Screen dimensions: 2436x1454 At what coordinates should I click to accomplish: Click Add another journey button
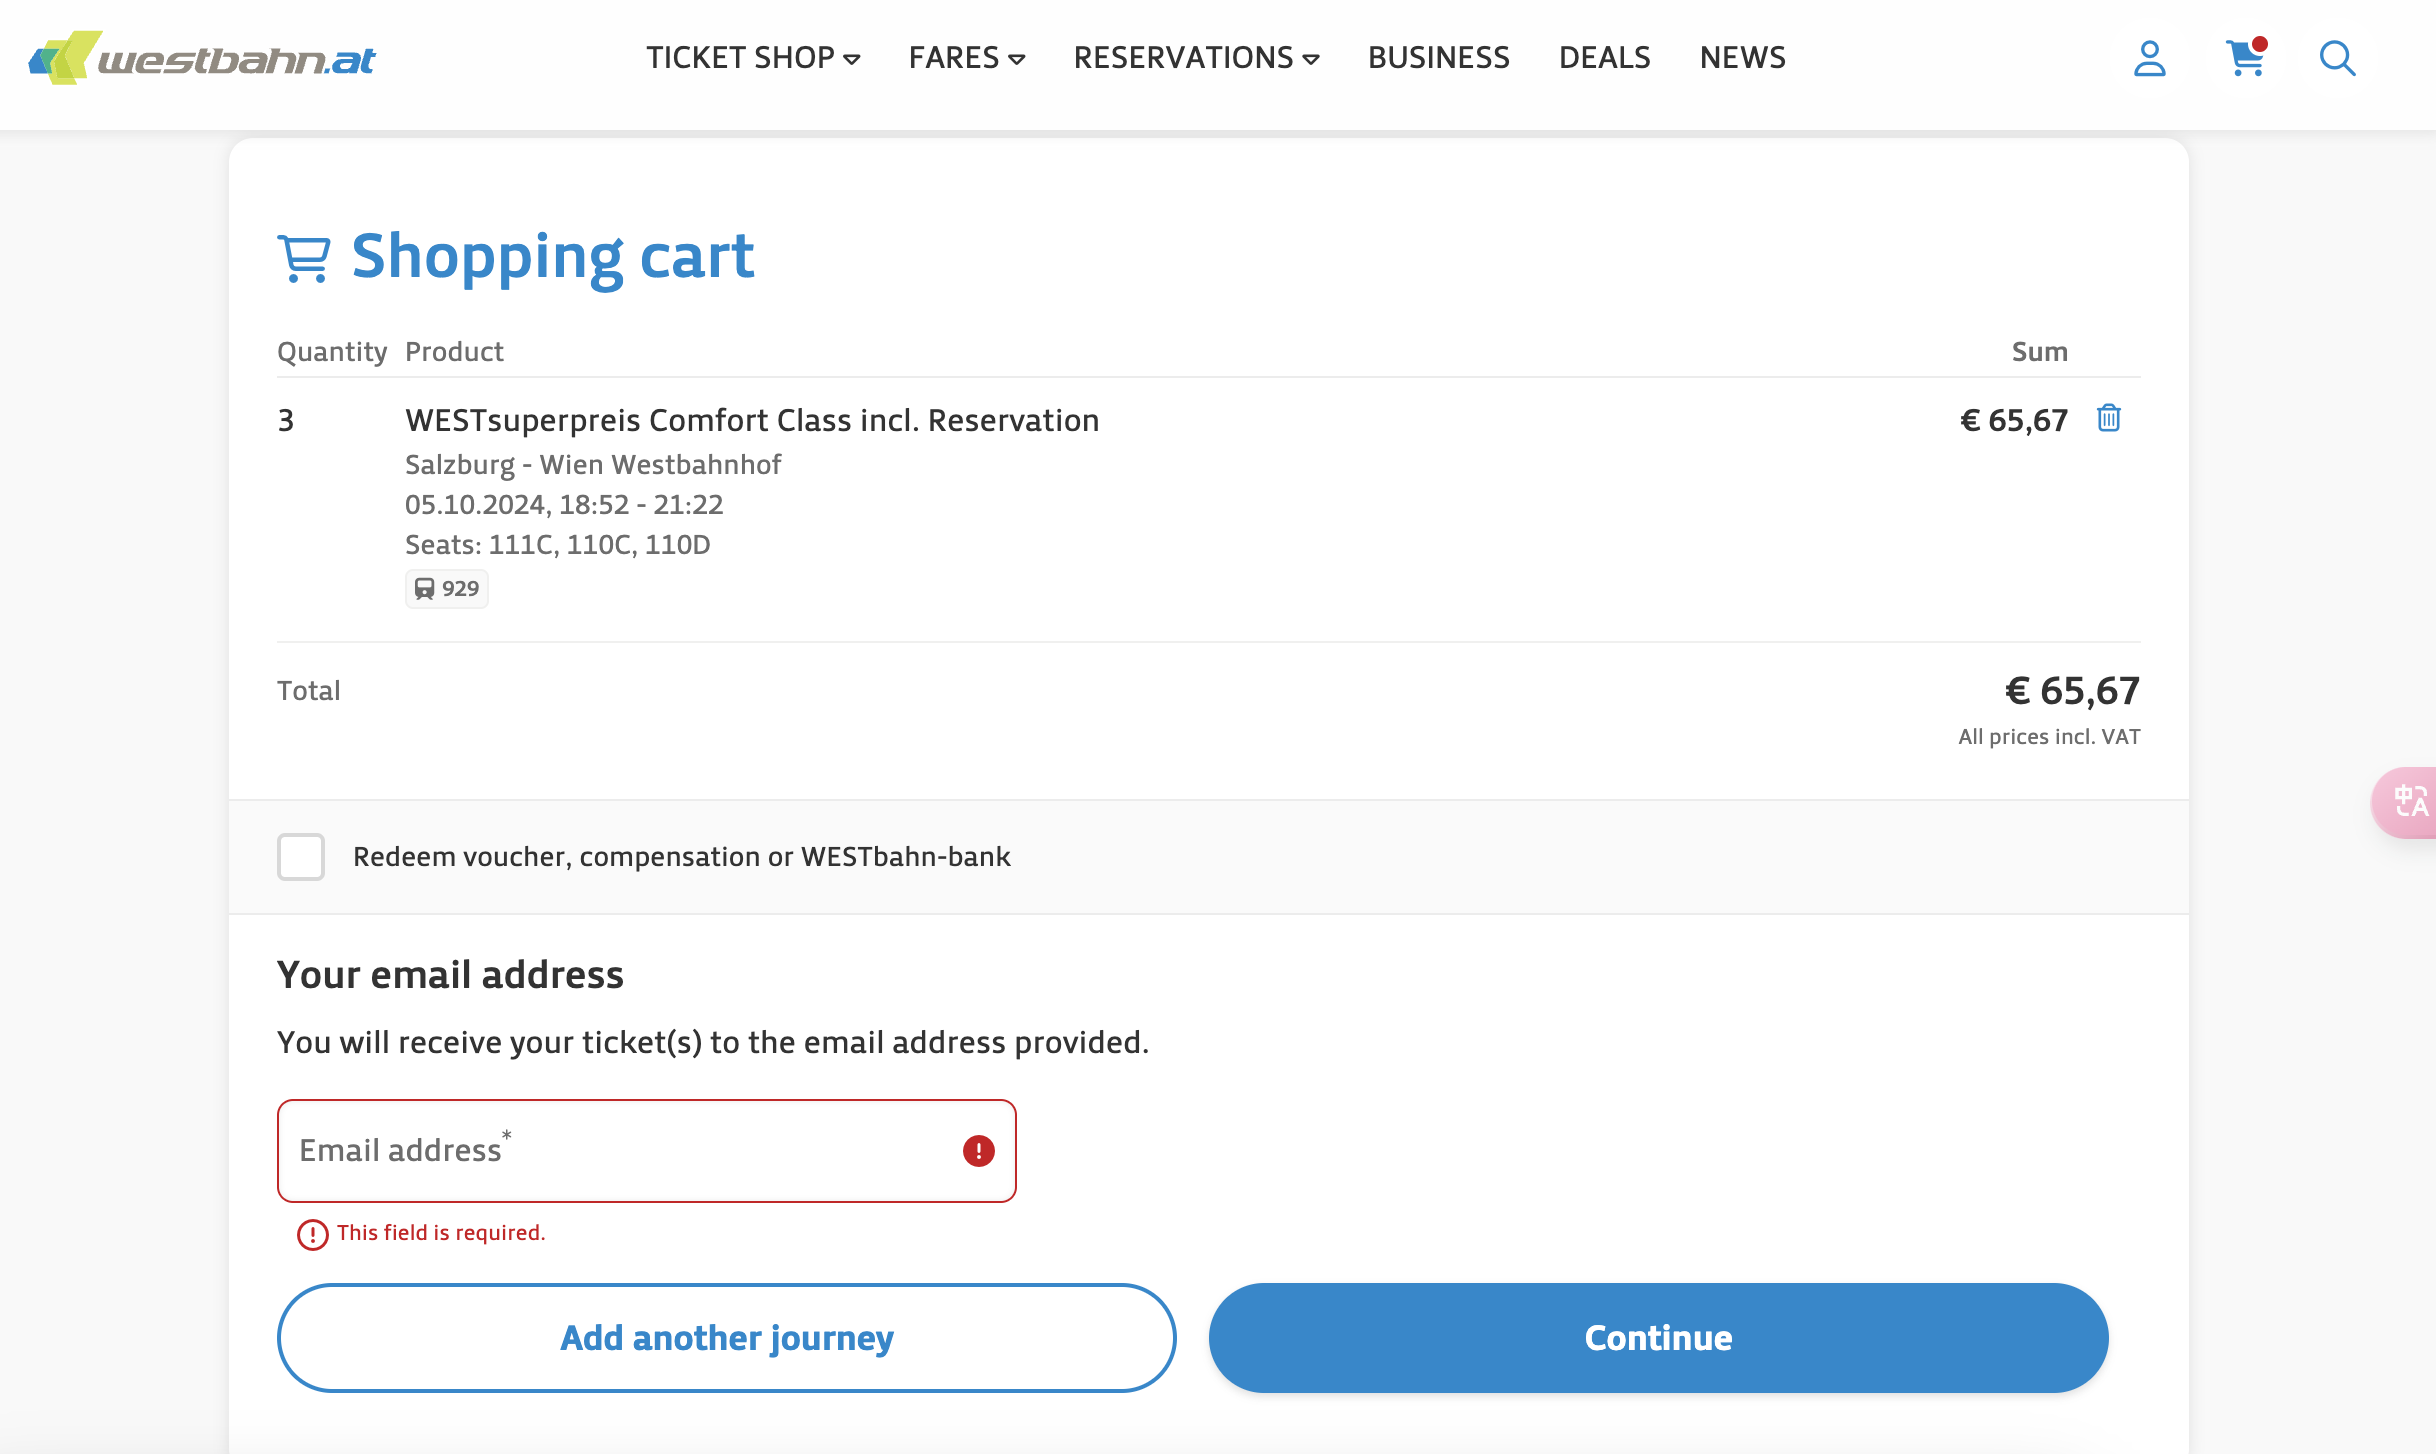[727, 1338]
